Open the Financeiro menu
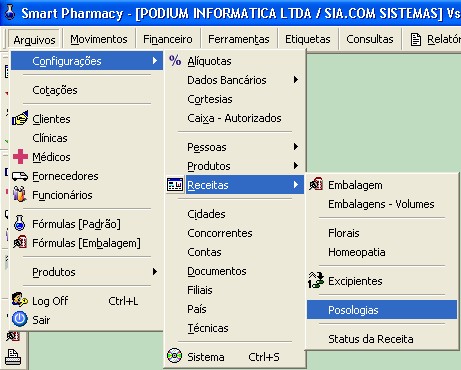Image resolution: width=461 pixels, height=370 pixels. (x=168, y=39)
